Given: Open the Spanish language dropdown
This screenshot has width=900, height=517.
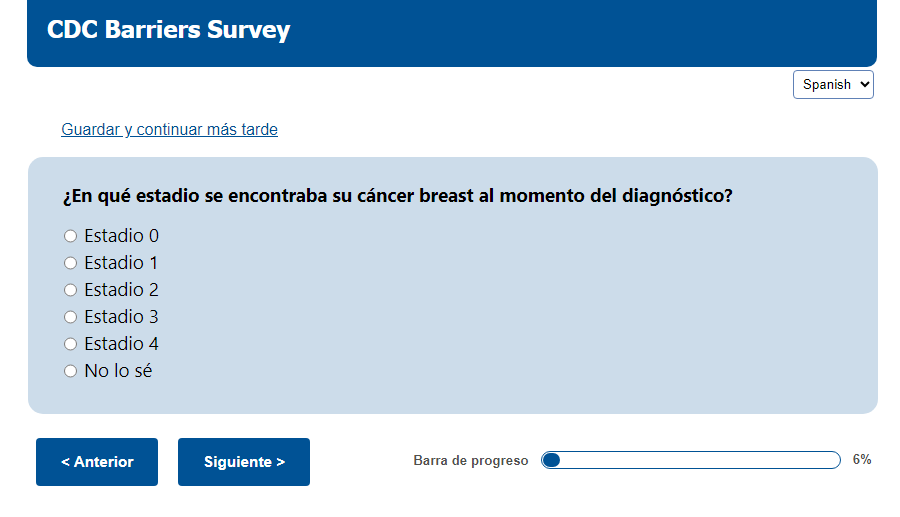Looking at the screenshot, I should pyautogui.click(x=833, y=85).
